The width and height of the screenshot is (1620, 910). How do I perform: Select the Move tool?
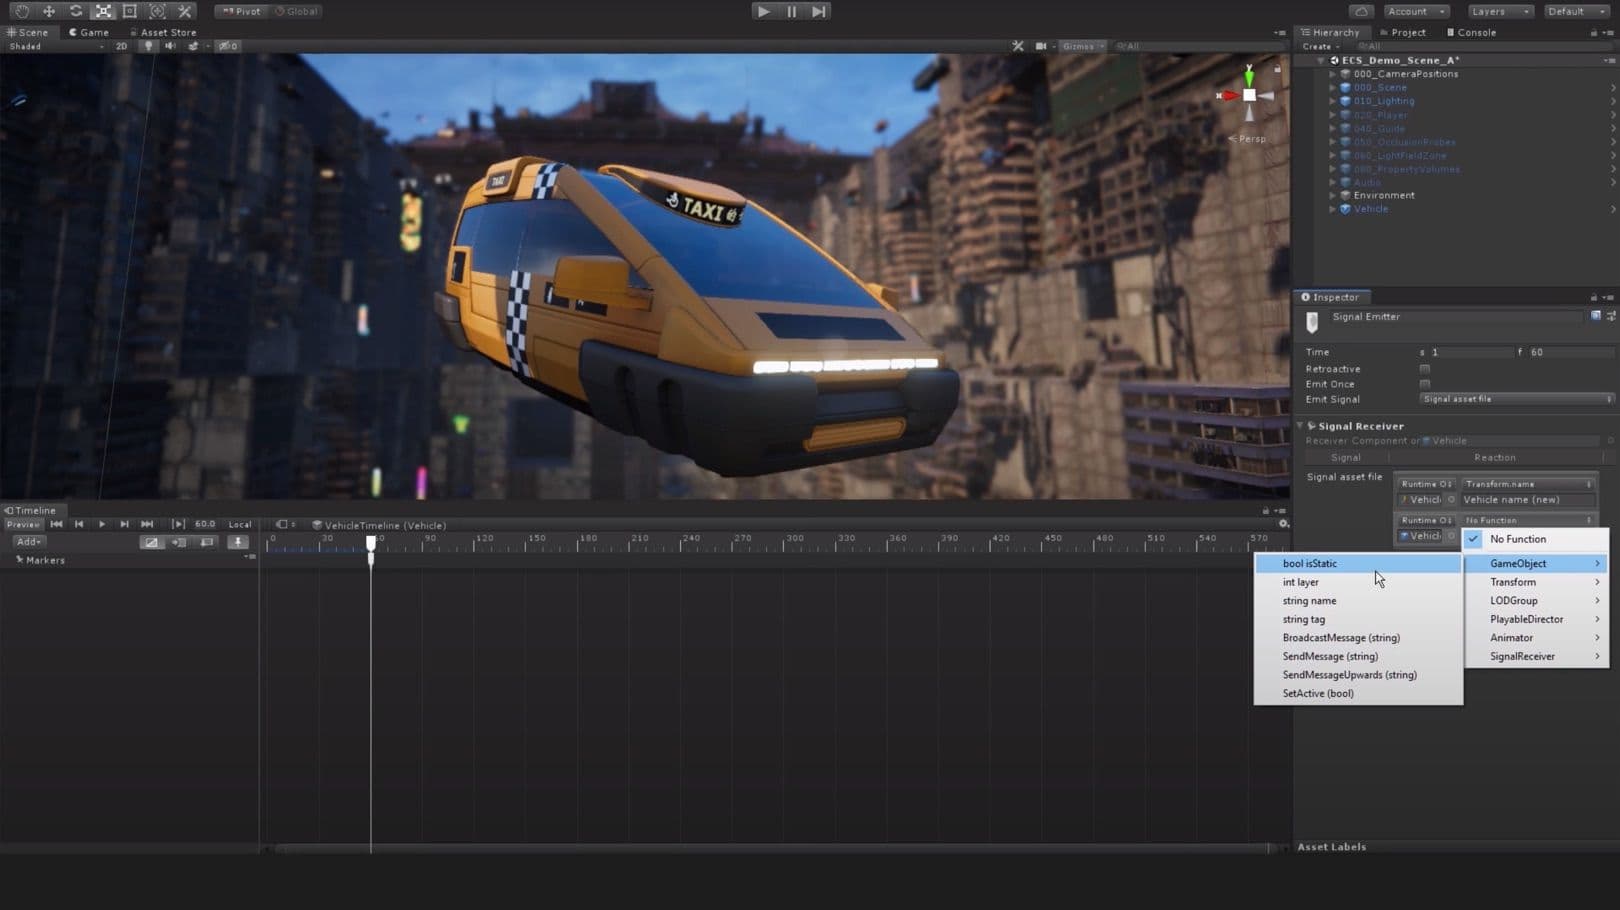click(x=48, y=11)
